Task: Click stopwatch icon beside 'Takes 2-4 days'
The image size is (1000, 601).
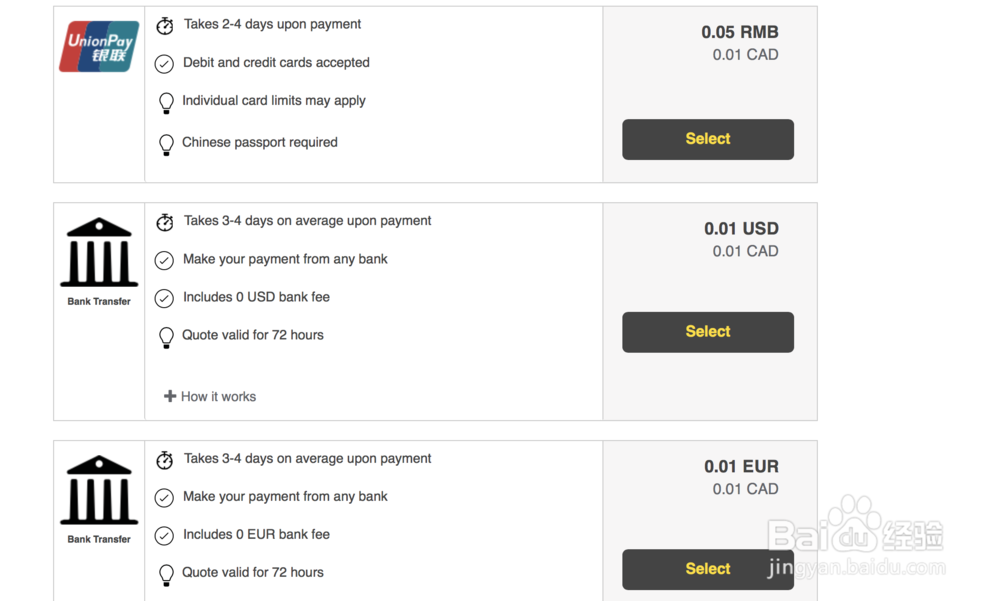Action: (165, 25)
